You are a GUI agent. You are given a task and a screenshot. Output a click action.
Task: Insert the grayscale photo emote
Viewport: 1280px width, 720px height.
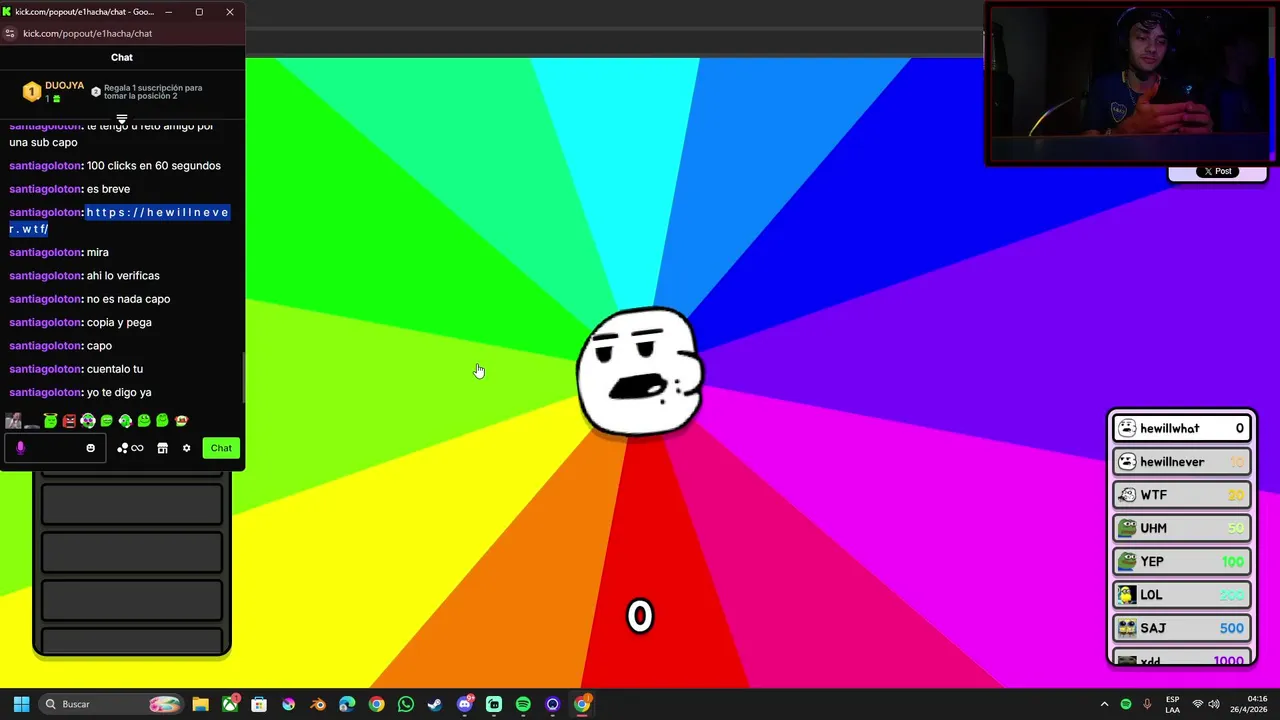pos(13,421)
